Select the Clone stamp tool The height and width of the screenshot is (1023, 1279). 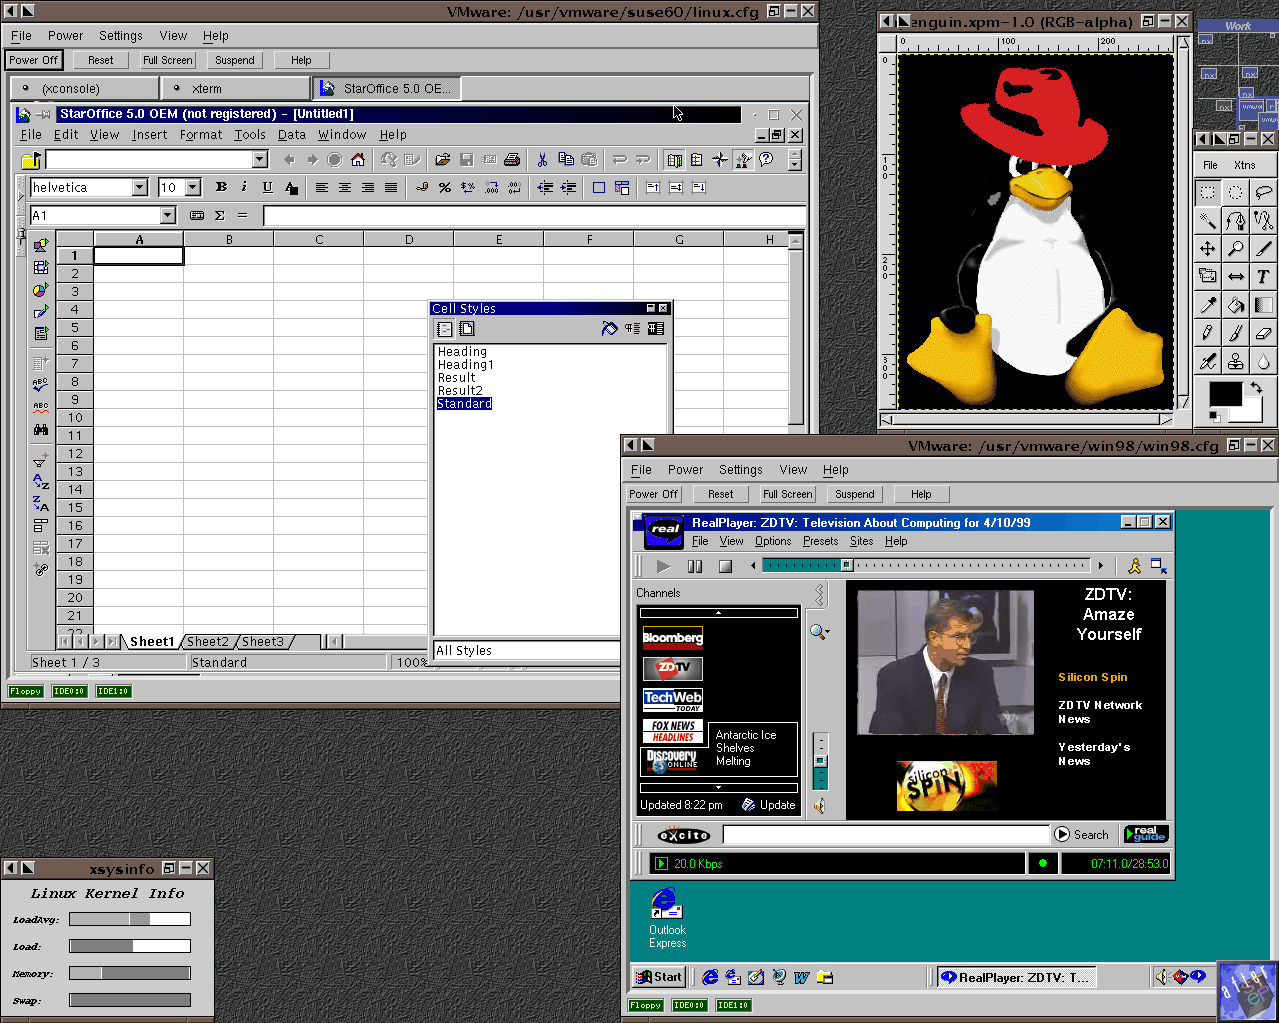[1236, 361]
